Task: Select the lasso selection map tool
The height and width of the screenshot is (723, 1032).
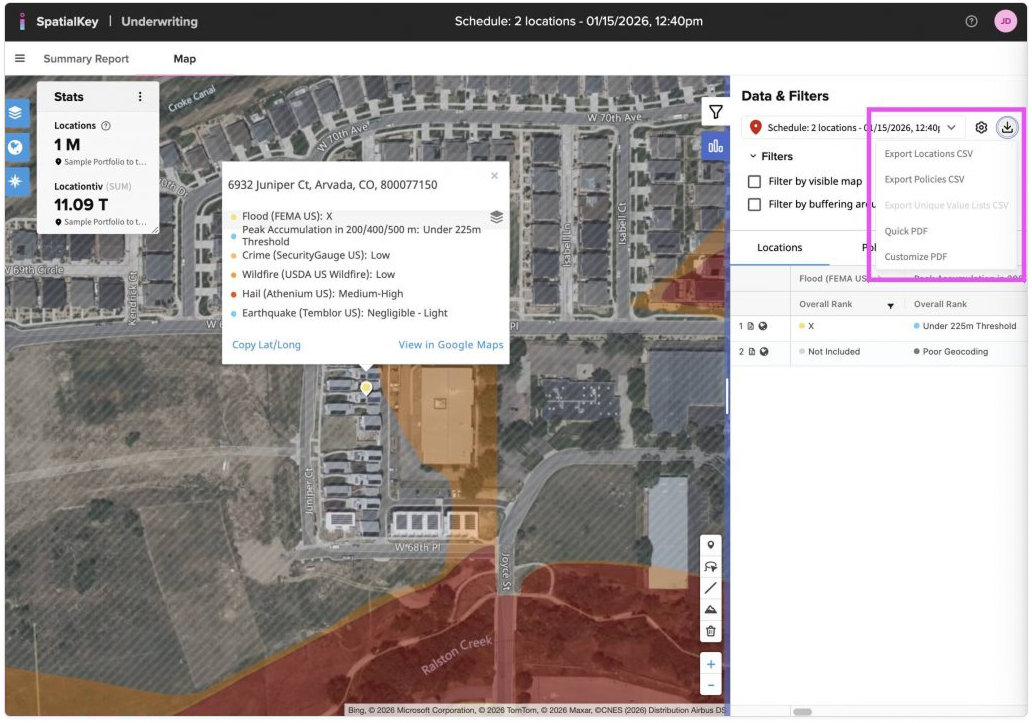Action: (x=710, y=566)
